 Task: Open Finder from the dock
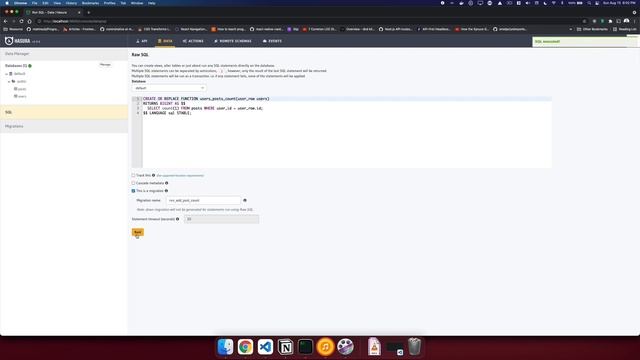(225, 347)
